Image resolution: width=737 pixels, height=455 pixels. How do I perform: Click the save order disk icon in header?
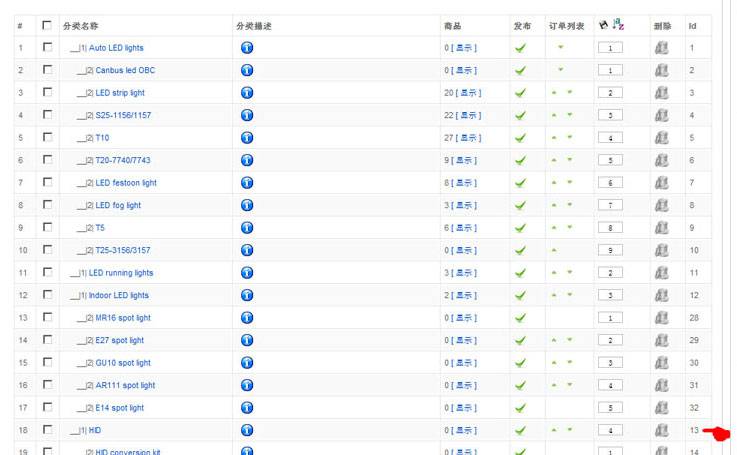(x=603, y=25)
